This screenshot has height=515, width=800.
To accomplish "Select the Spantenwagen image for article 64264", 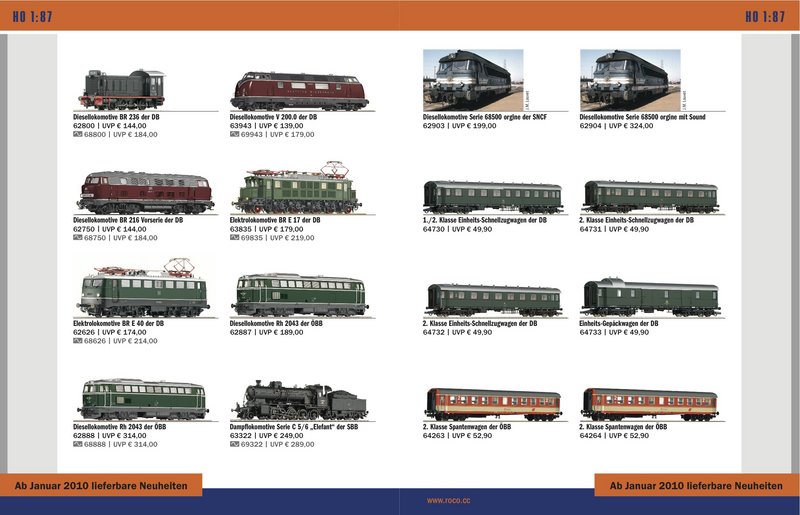I will click(650, 404).
